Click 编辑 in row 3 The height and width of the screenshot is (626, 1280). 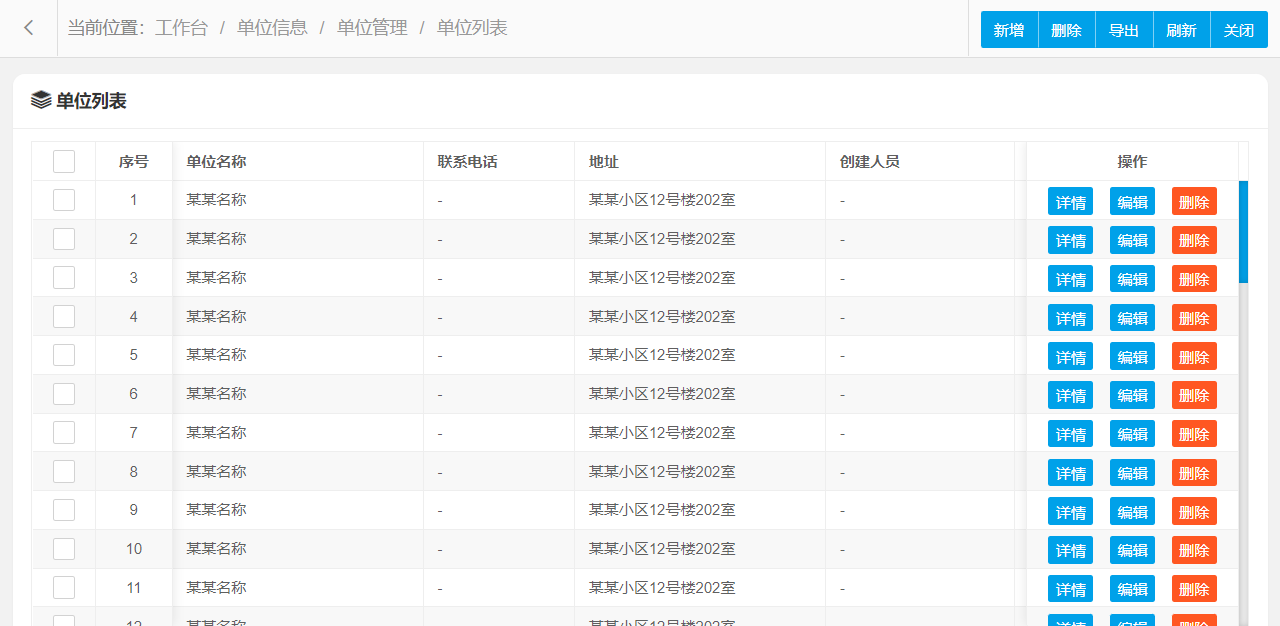point(1132,279)
